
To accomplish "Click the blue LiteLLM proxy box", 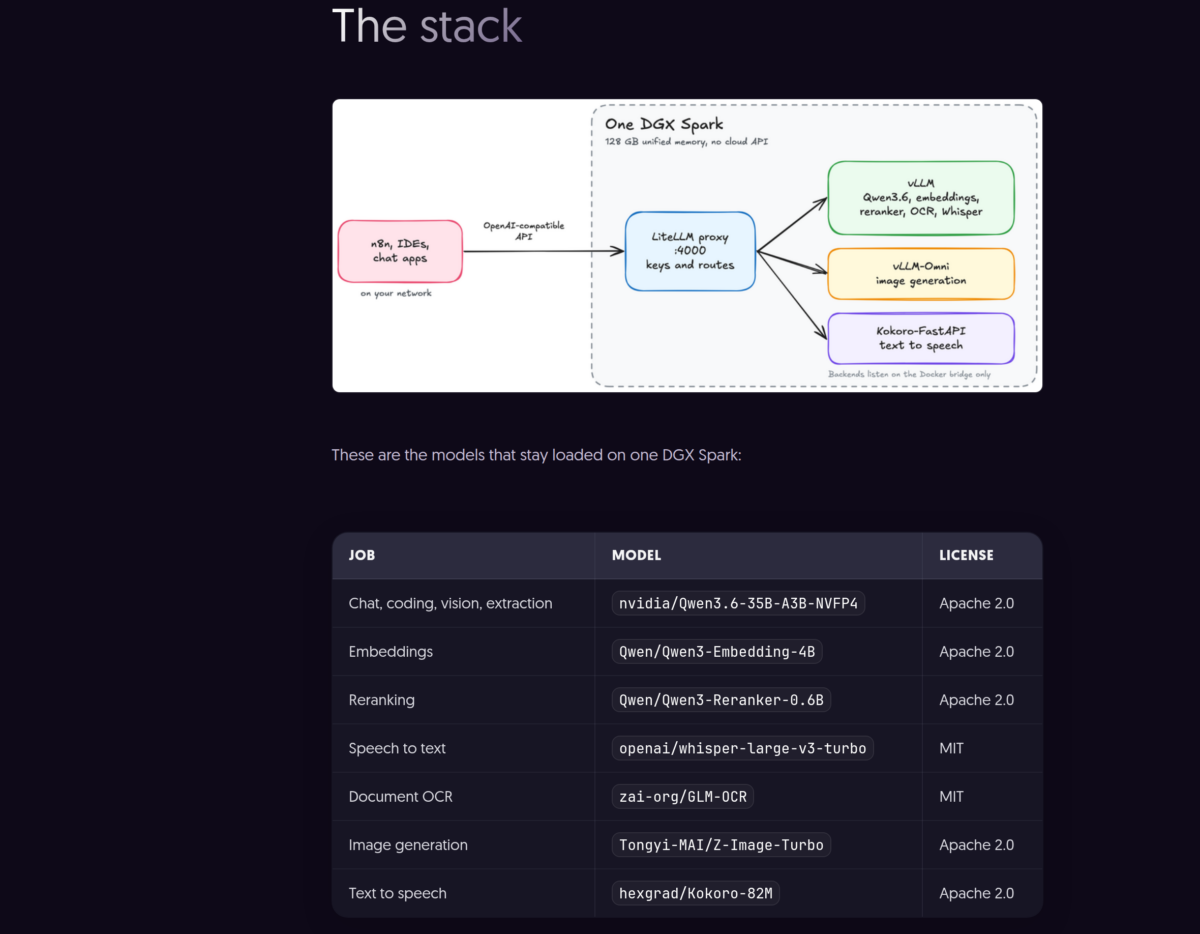I will click(689, 251).
